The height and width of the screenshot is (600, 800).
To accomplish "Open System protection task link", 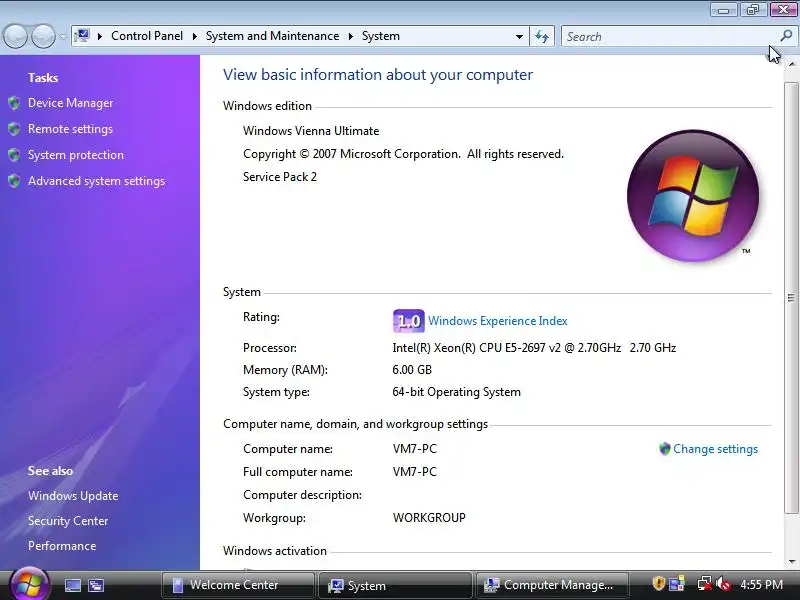I will [x=76, y=155].
